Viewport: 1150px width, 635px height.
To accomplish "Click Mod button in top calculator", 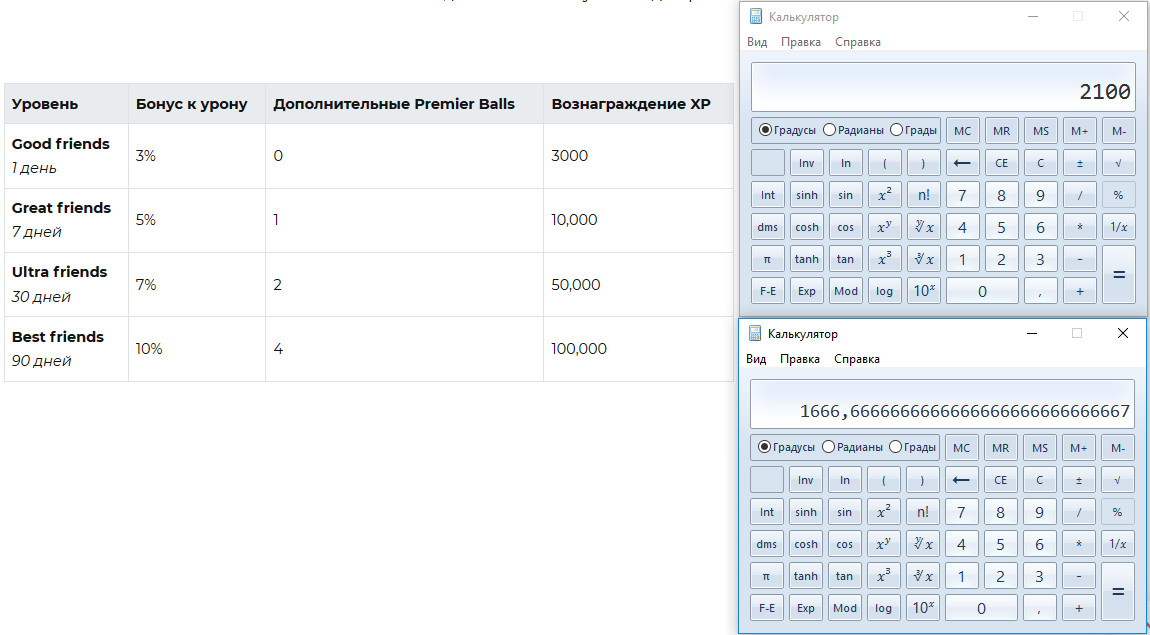I will [x=846, y=290].
